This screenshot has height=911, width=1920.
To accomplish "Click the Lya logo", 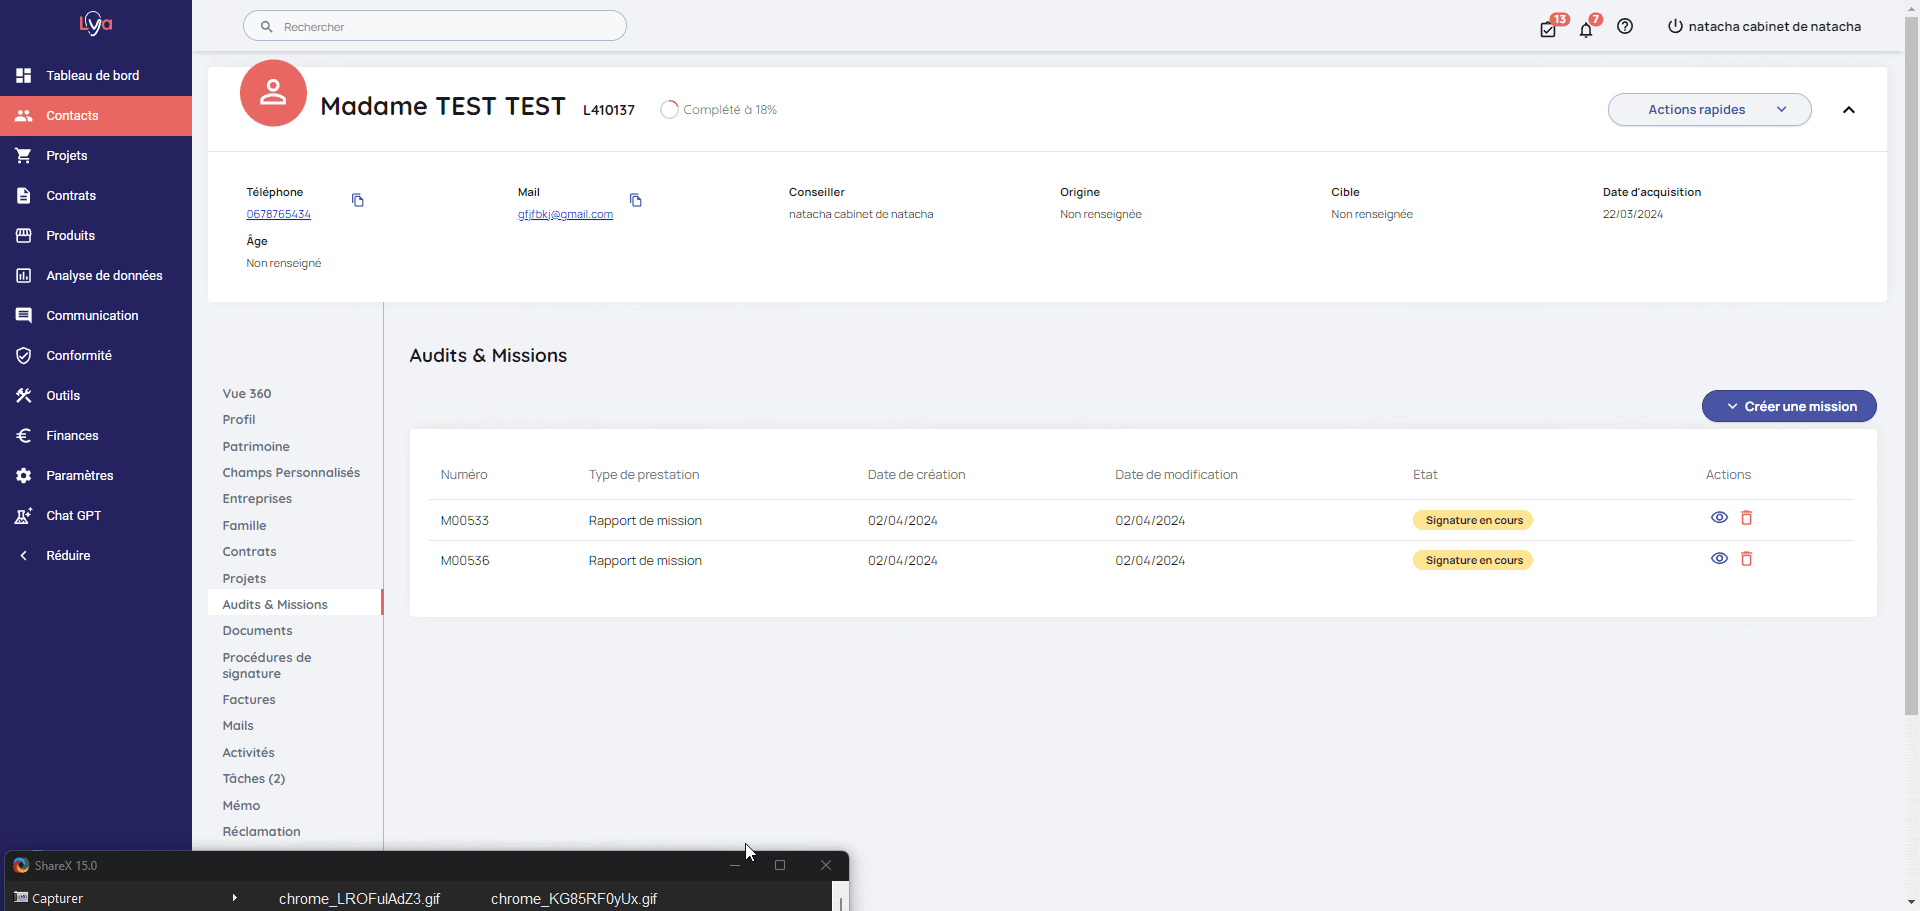I will tap(96, 23).
